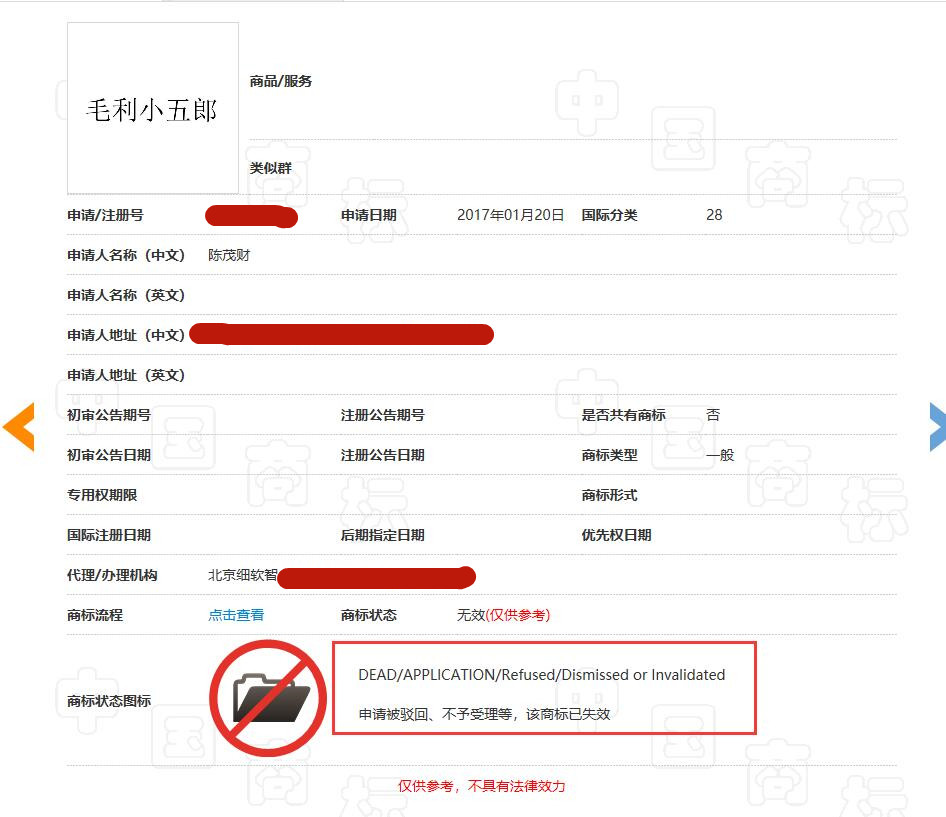Go to next record with blue arrow
Viewport: 946px width, 817px height.
[x=938, y=427]
